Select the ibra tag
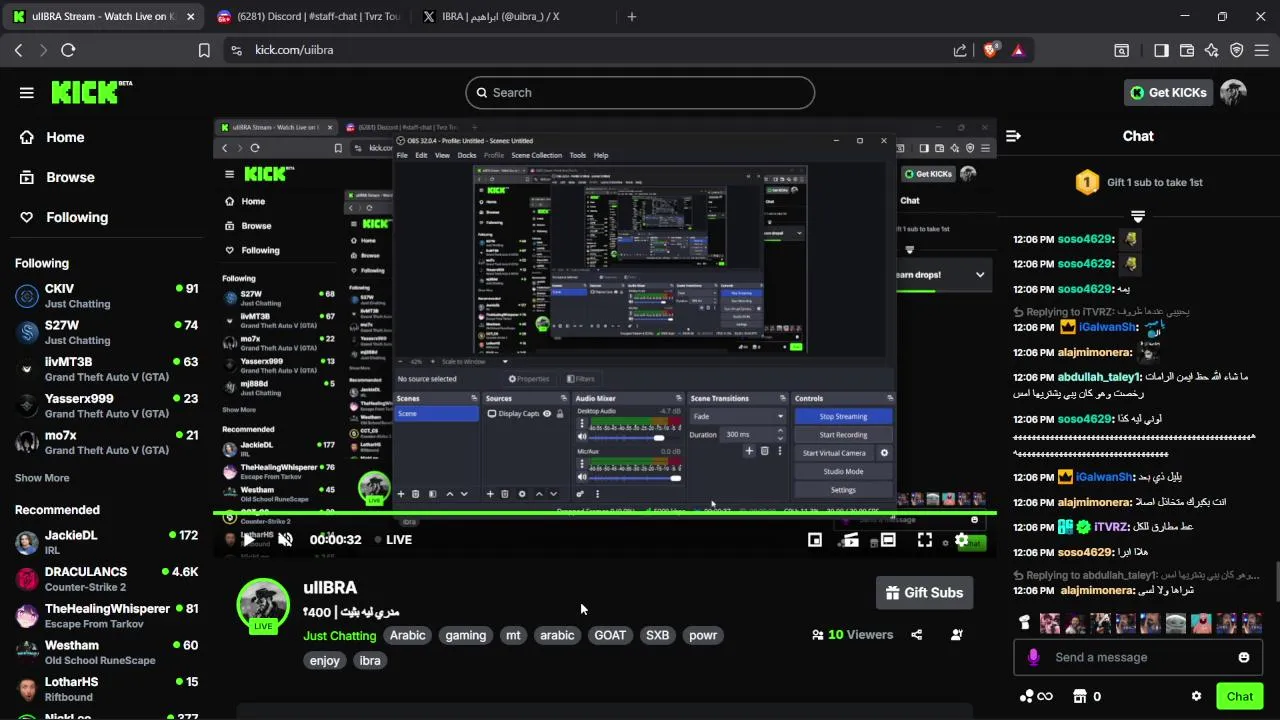This screenshot has height=720, width=1280. pos(370,660)
